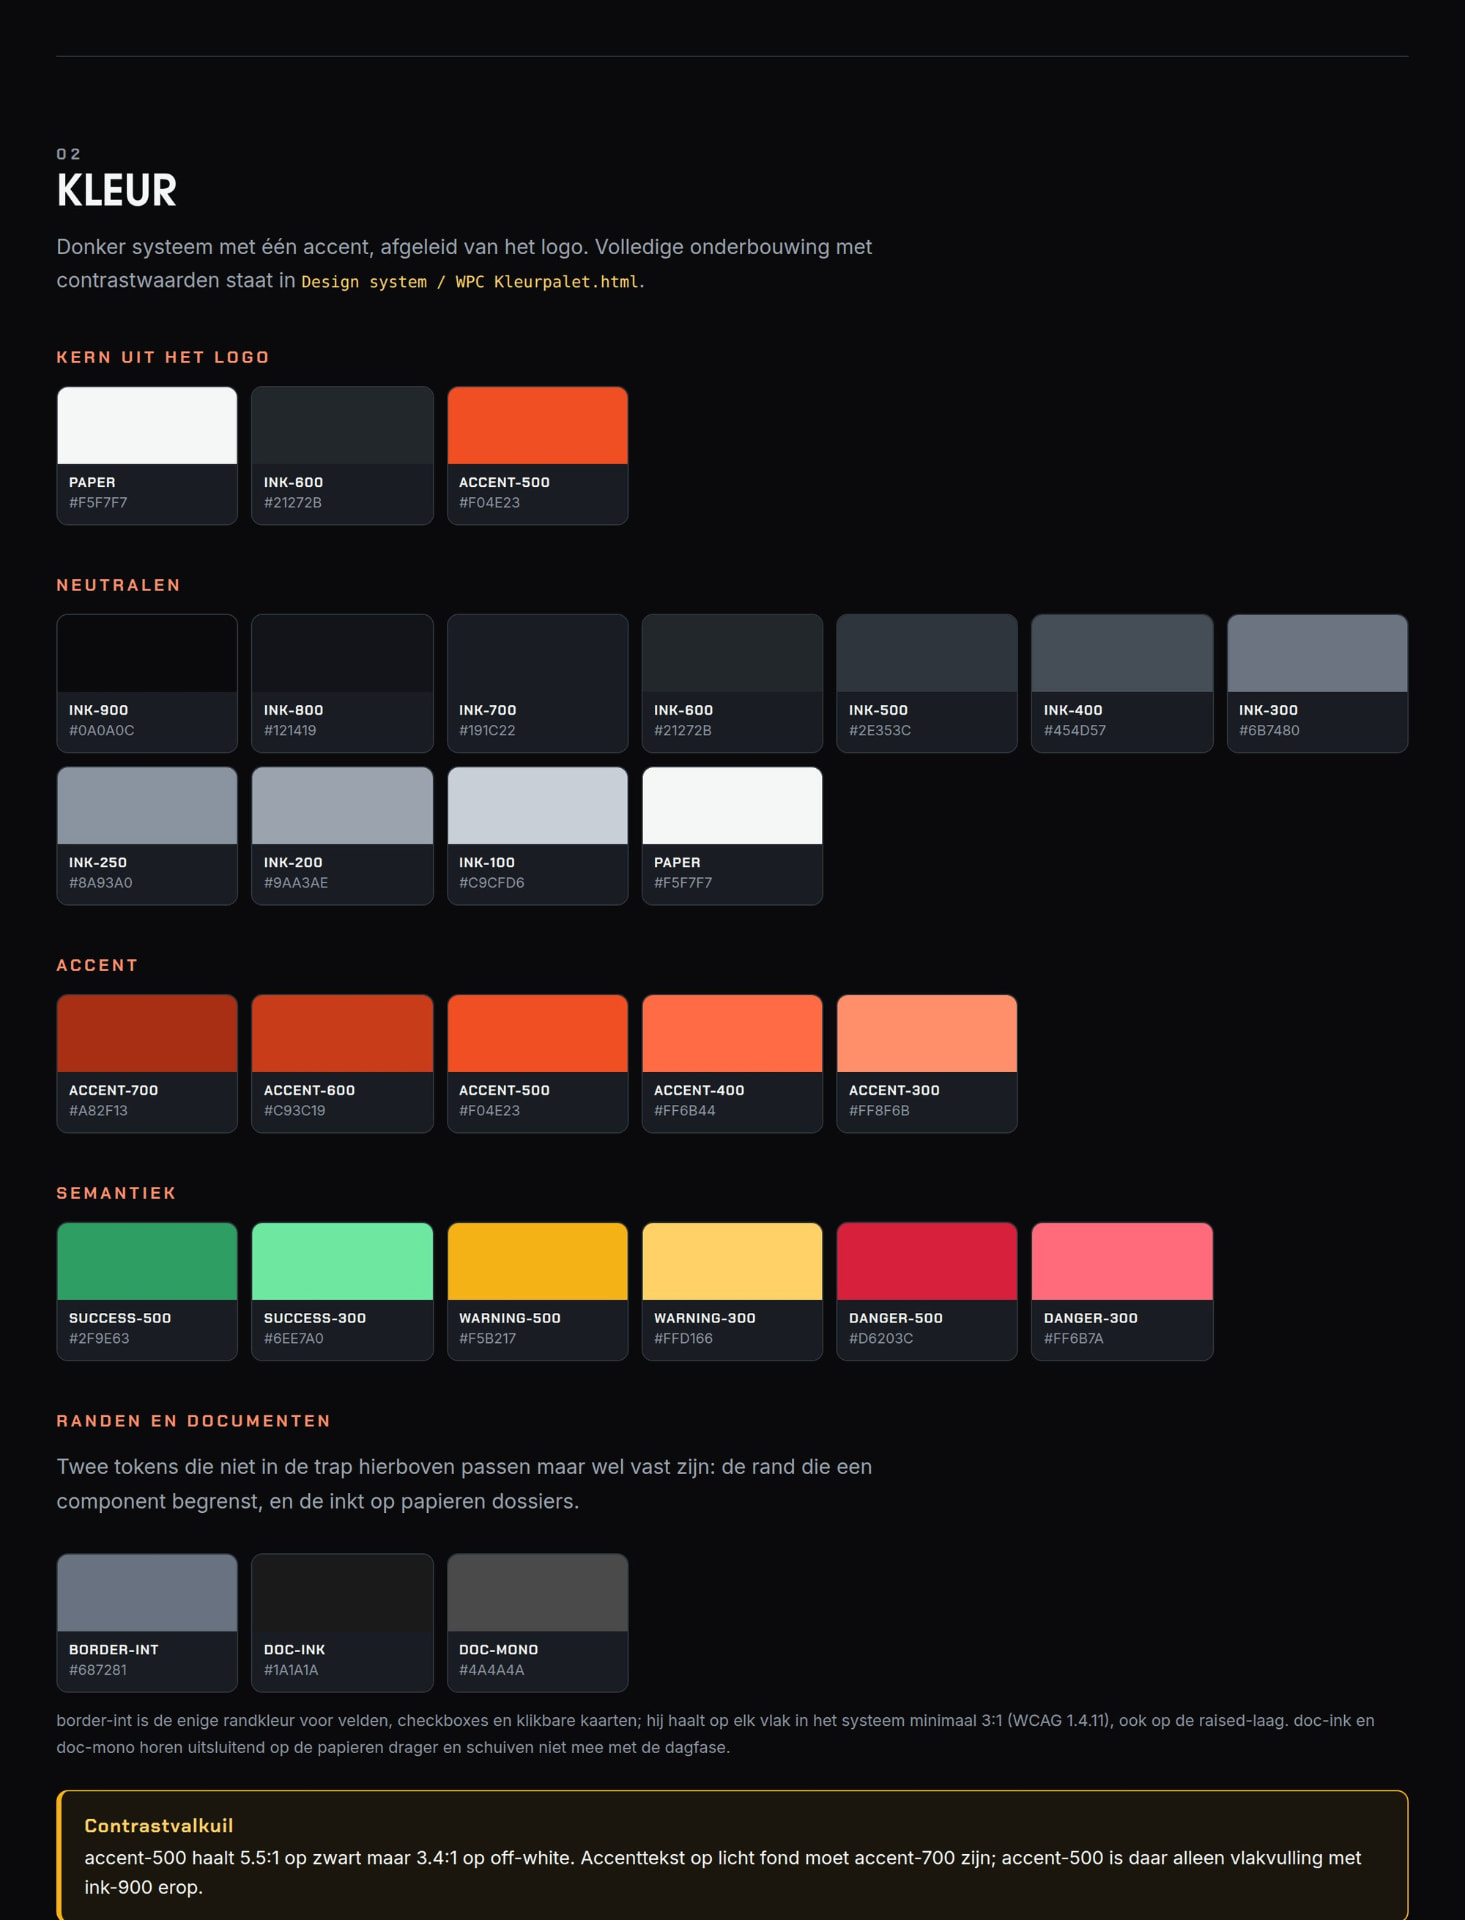Select the INK-200 swatch
Image resolution: width=1465 pixels, height=1920 pixels.
(342, 836)
